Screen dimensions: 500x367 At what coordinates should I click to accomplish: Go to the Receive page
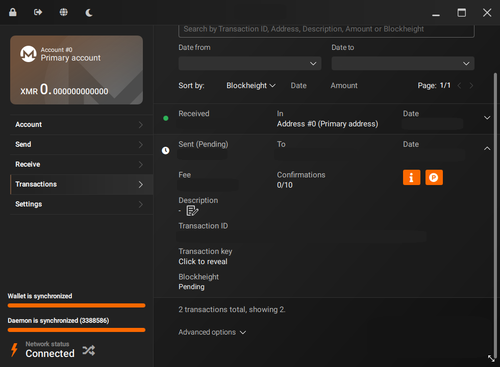(81, 164)
